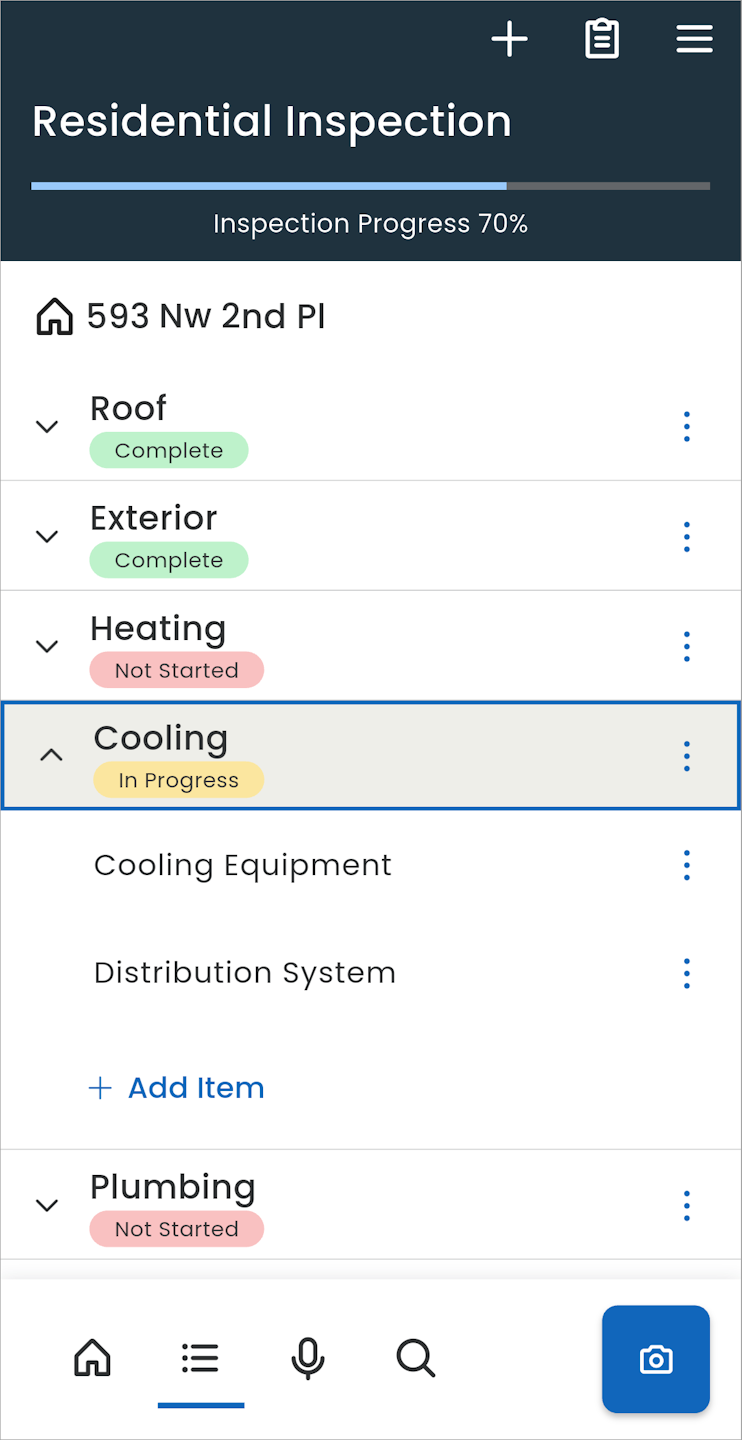Open the clipboard report icon
742x1440 pixels.
[x=601, y=40]
